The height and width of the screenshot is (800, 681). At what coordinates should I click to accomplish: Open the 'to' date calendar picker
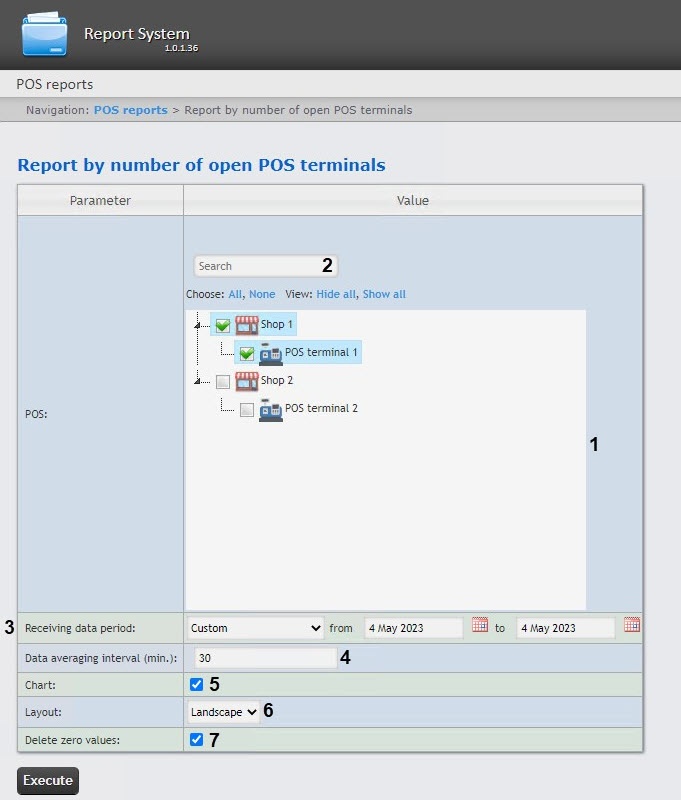(x=631, y=626)
